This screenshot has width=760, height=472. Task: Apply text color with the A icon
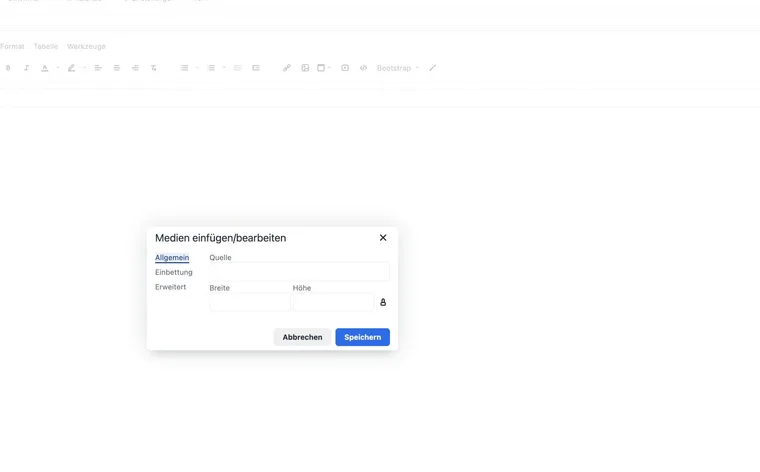point(45,68)
